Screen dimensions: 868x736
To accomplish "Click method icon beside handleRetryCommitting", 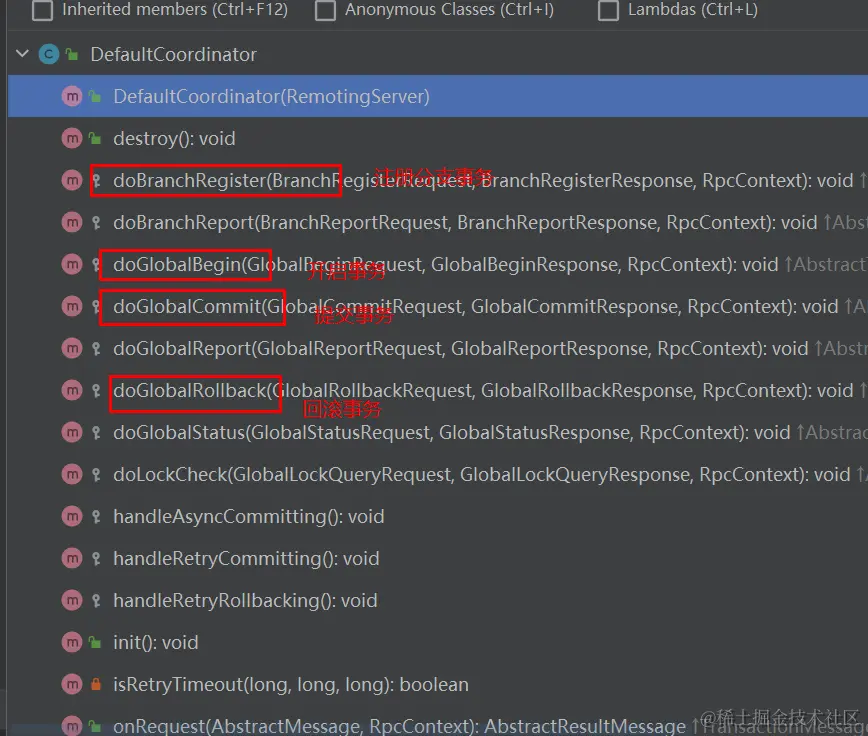I will pos(71,559).
